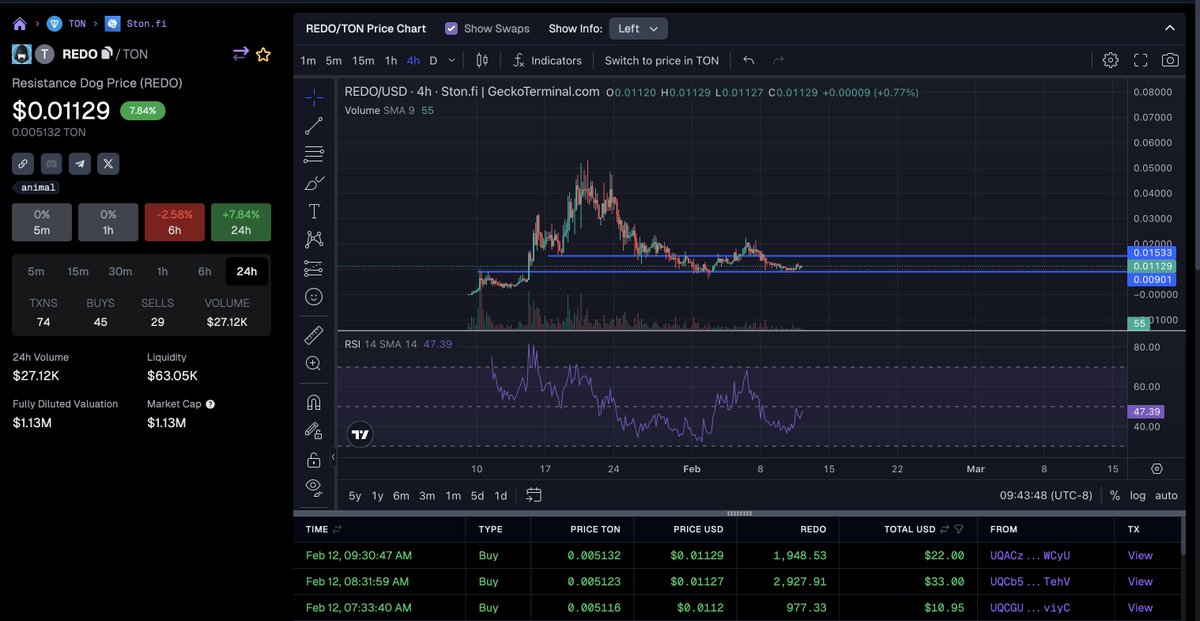
Task: Select the 30m stats tab
Action: (x=120, y=271)
